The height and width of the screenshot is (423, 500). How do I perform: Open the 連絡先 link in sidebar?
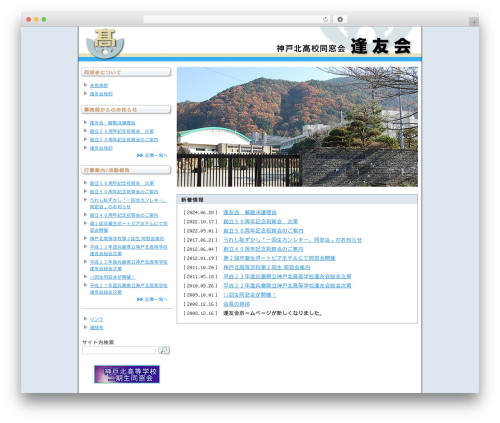[x=97, y=328]
